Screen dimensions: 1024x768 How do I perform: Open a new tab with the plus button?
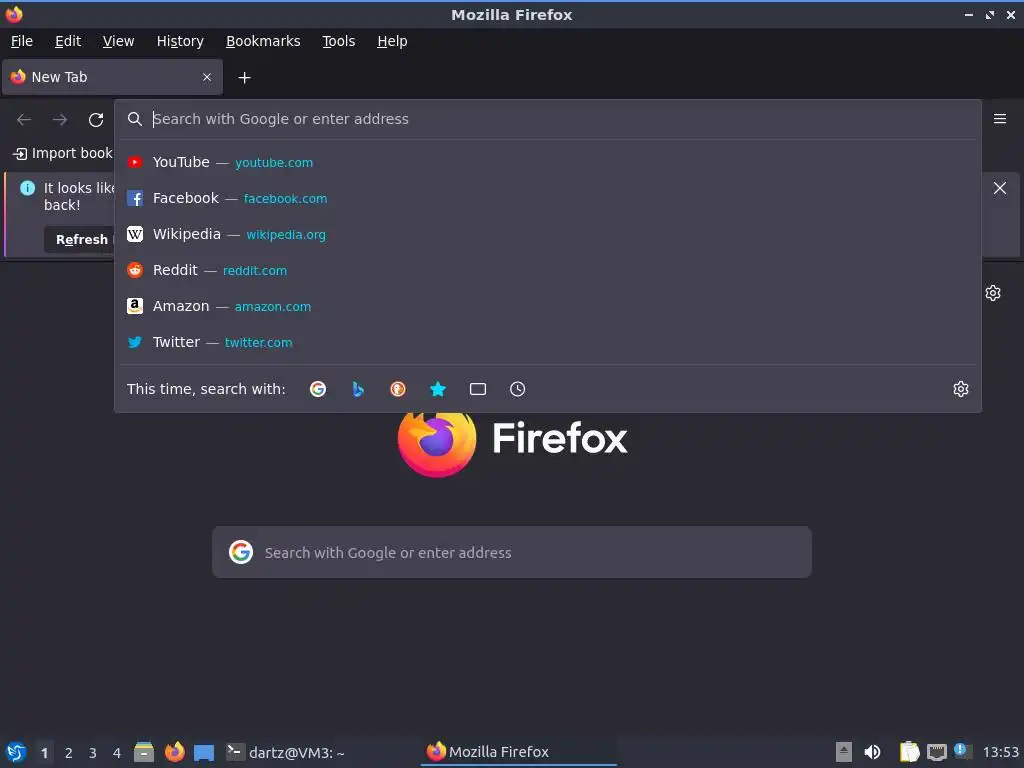pyautogui.click(x=244, y=78)
